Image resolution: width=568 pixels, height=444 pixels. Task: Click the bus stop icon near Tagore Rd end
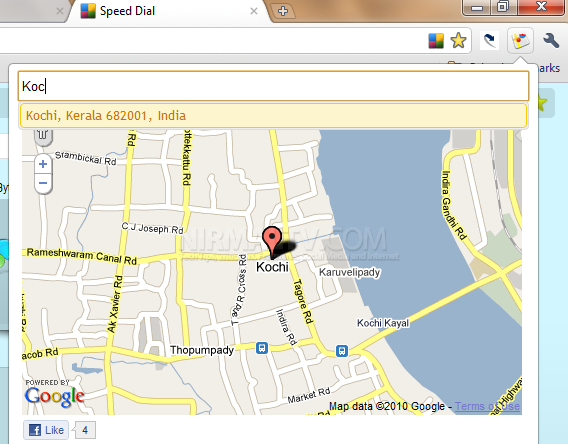(x=342, y=351)
